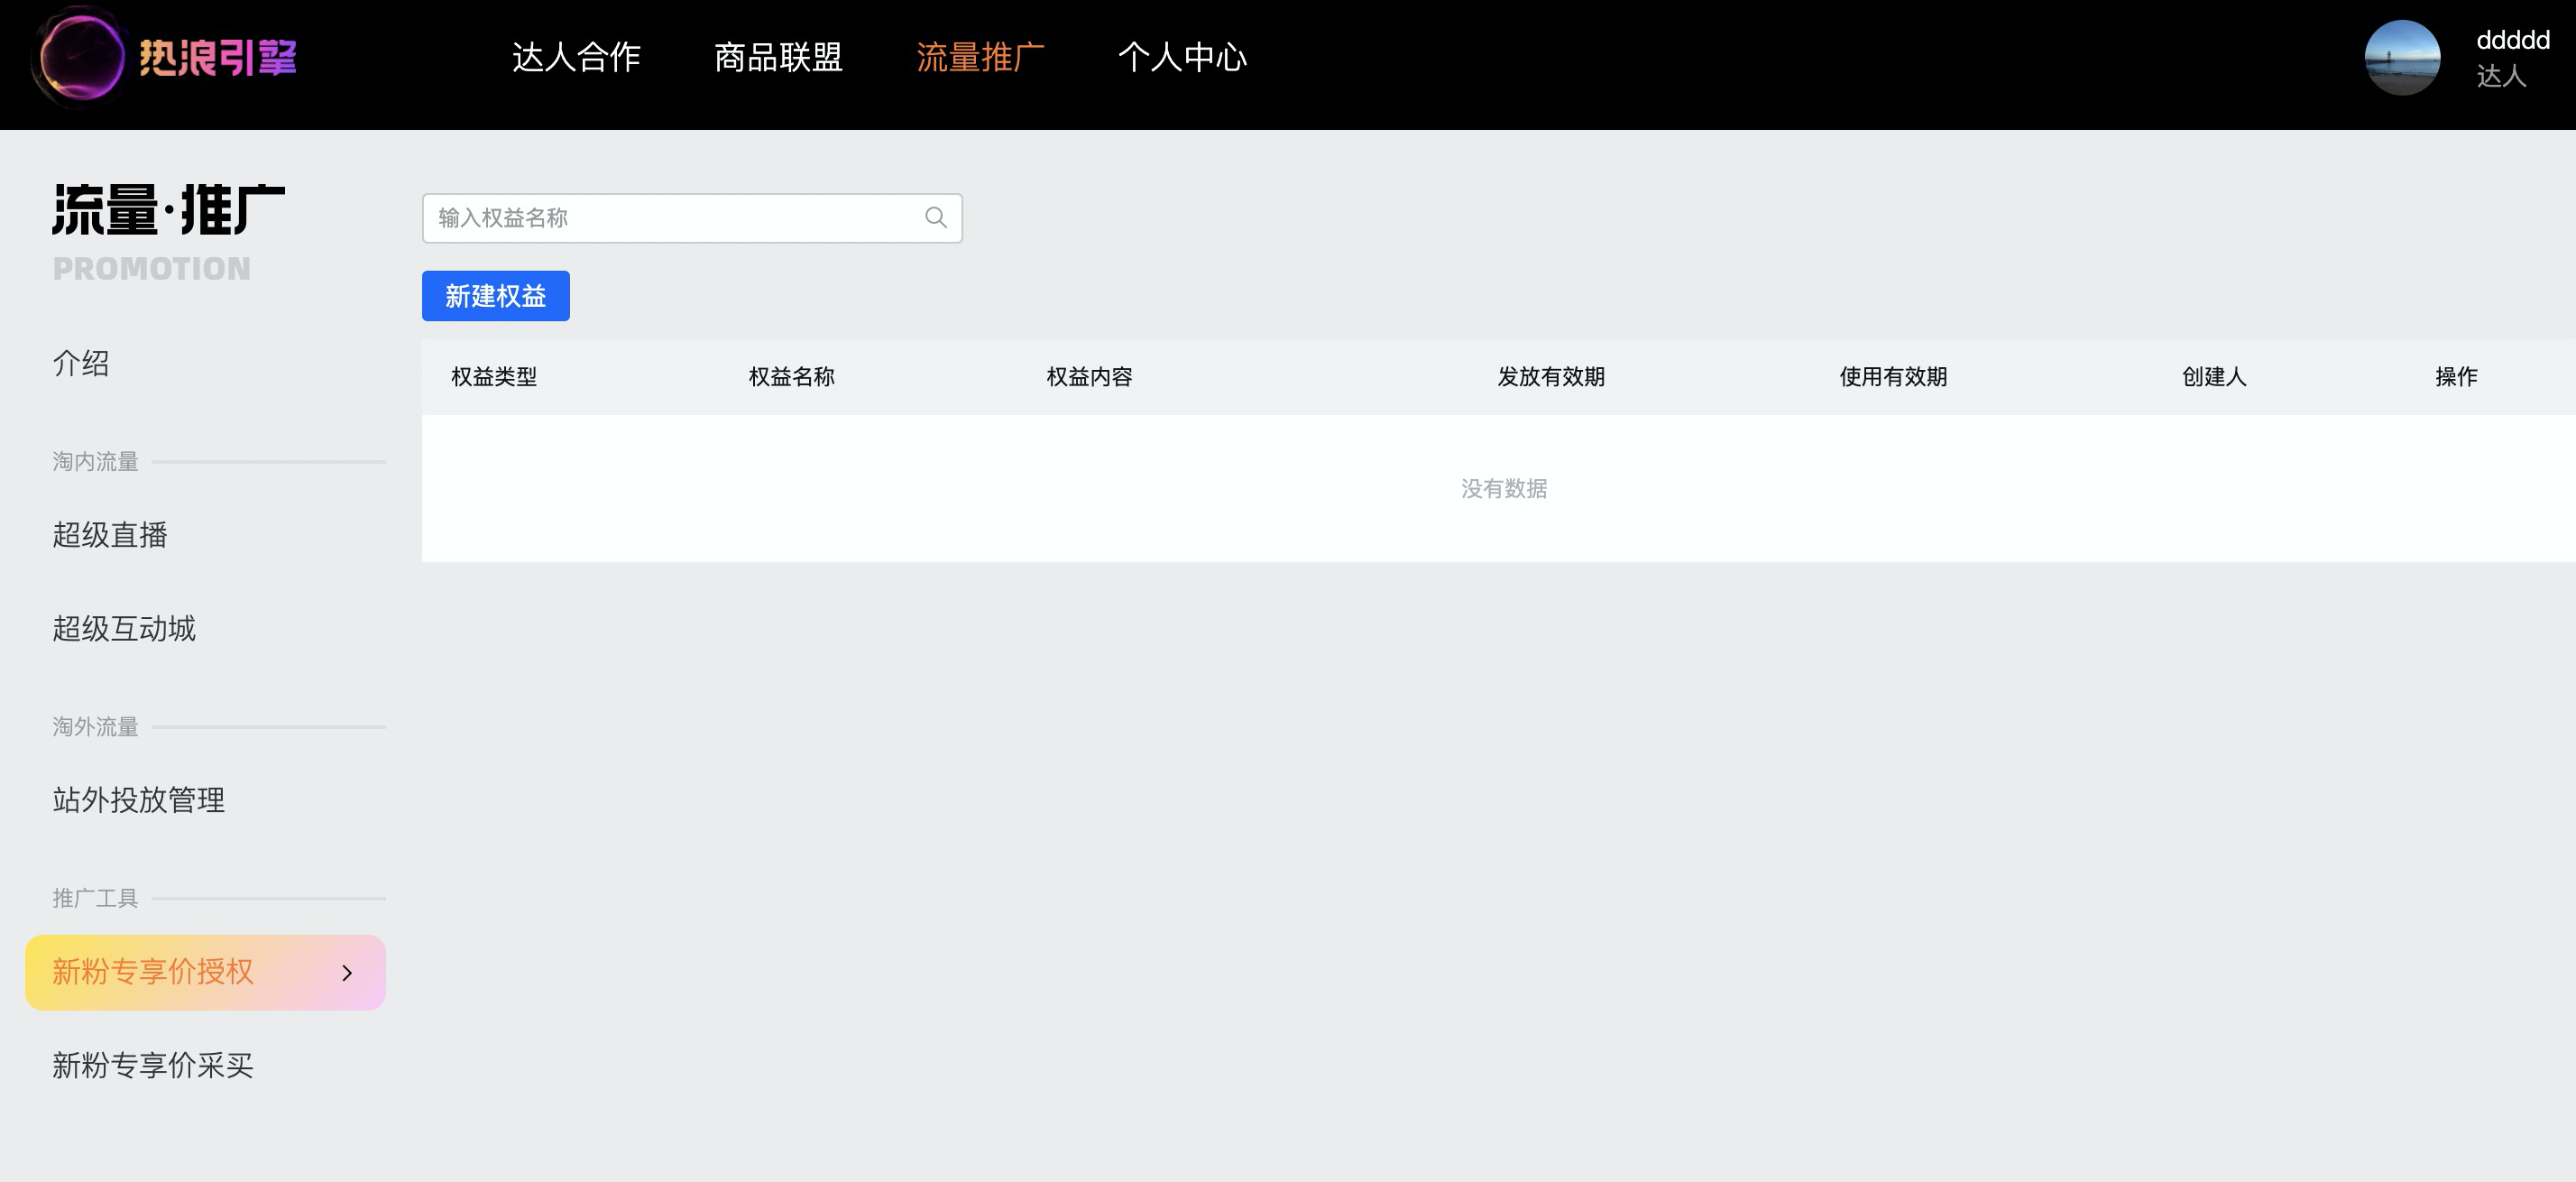
Task: Open the 介绍 sidebar item
Action: coord(81,363)
